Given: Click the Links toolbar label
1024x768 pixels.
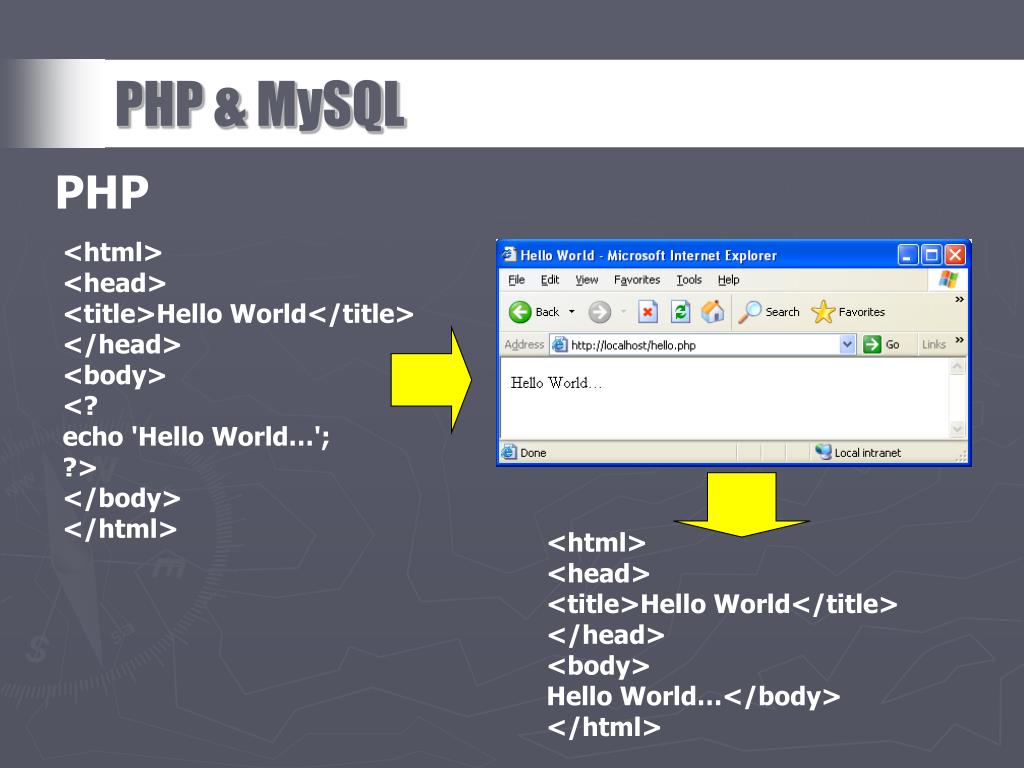Looking at the screenshot, I should coord(934,344).
